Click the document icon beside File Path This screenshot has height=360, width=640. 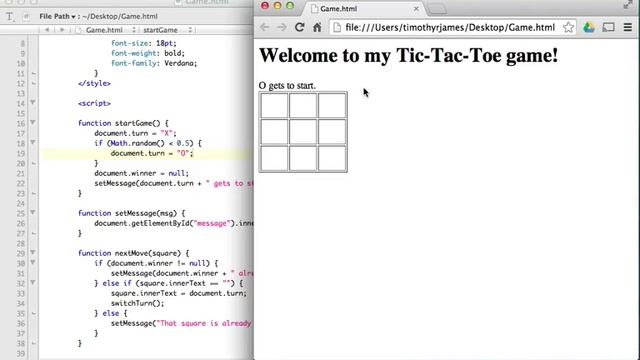(26, 16)
